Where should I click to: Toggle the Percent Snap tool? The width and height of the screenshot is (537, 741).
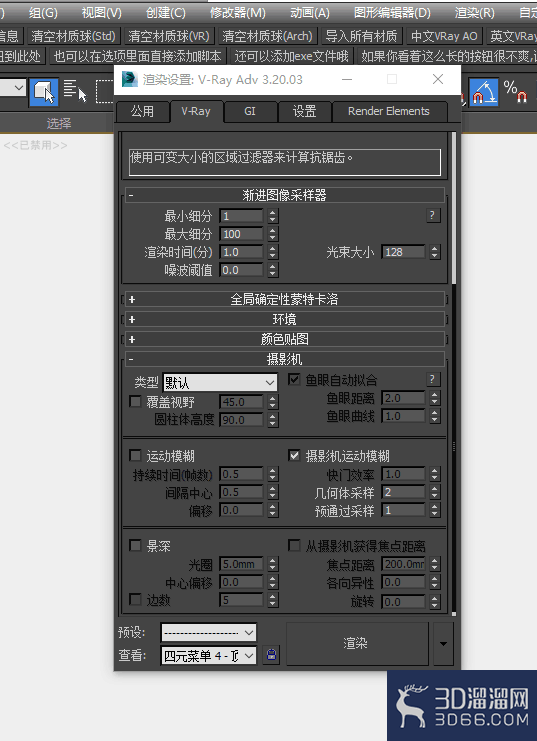(x=515, y=92)
